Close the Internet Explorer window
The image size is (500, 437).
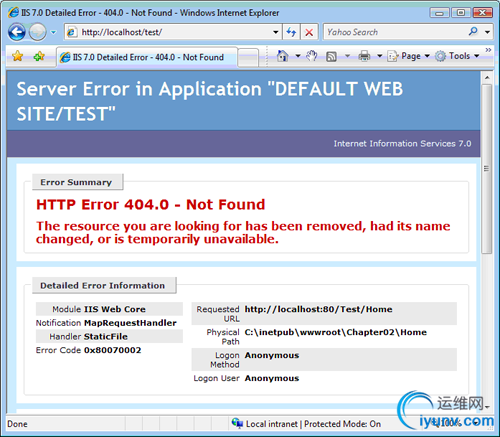[x=482, y=13]
